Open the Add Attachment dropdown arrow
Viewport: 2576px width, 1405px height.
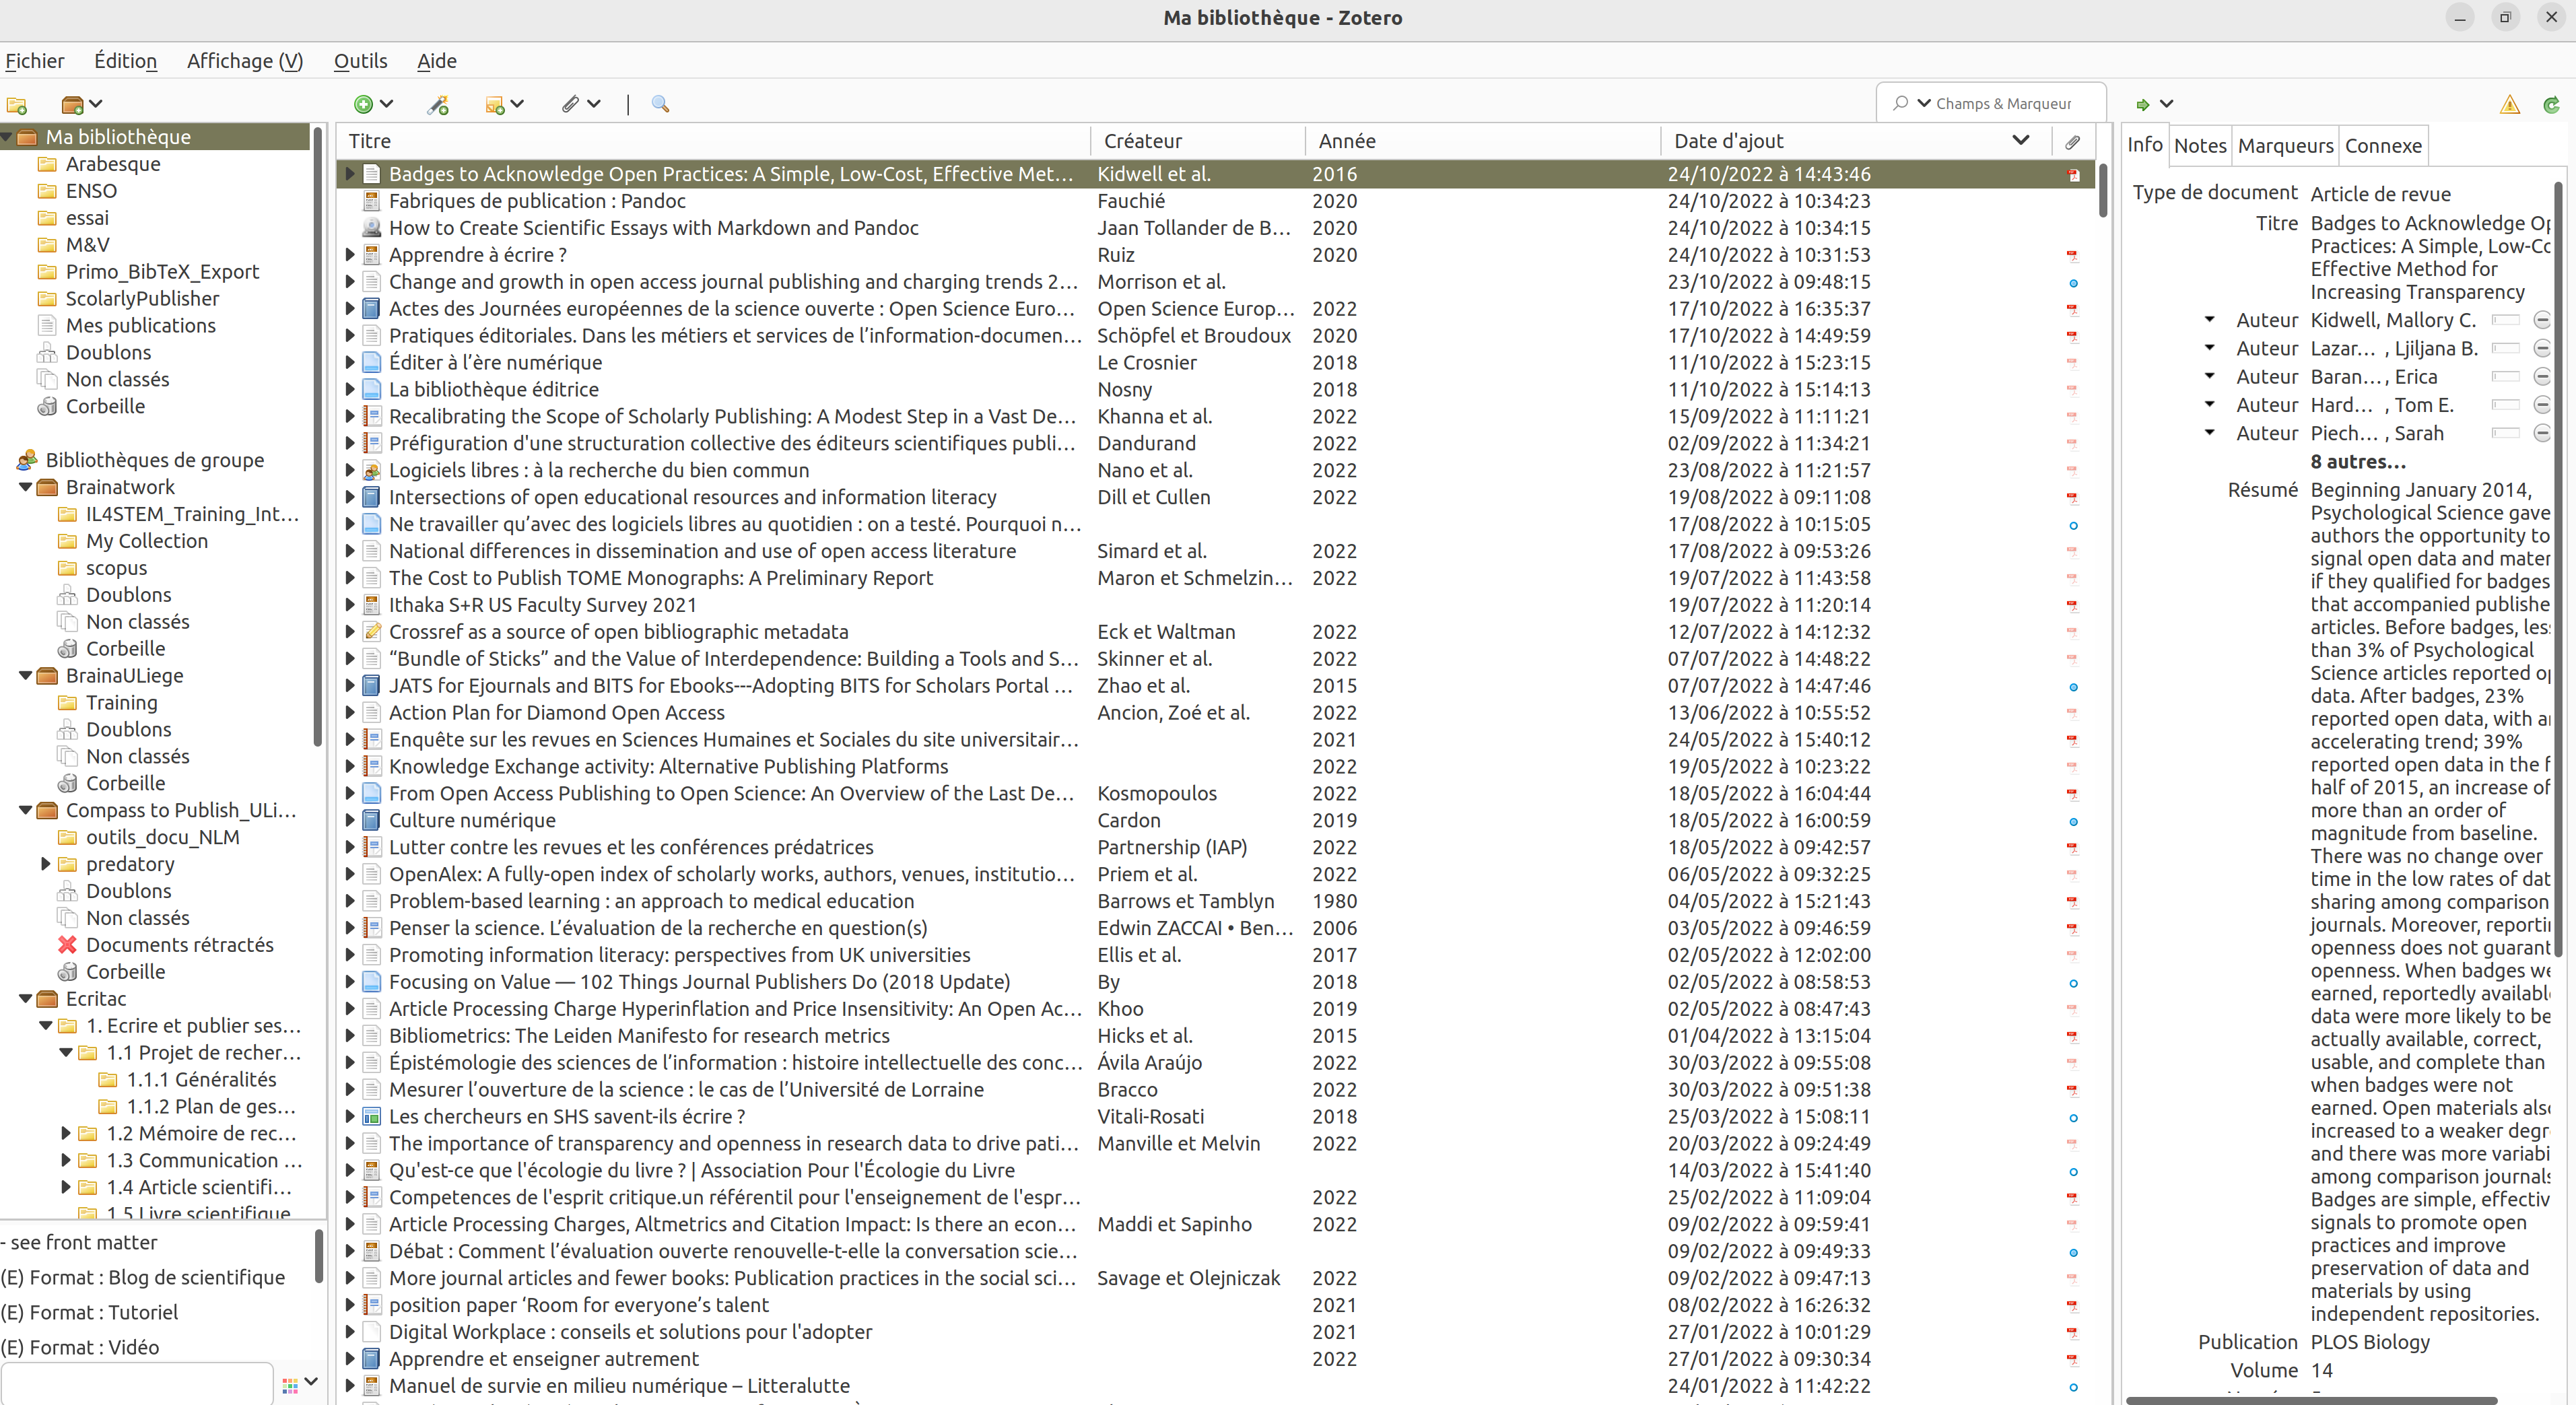tap(594, 104)
